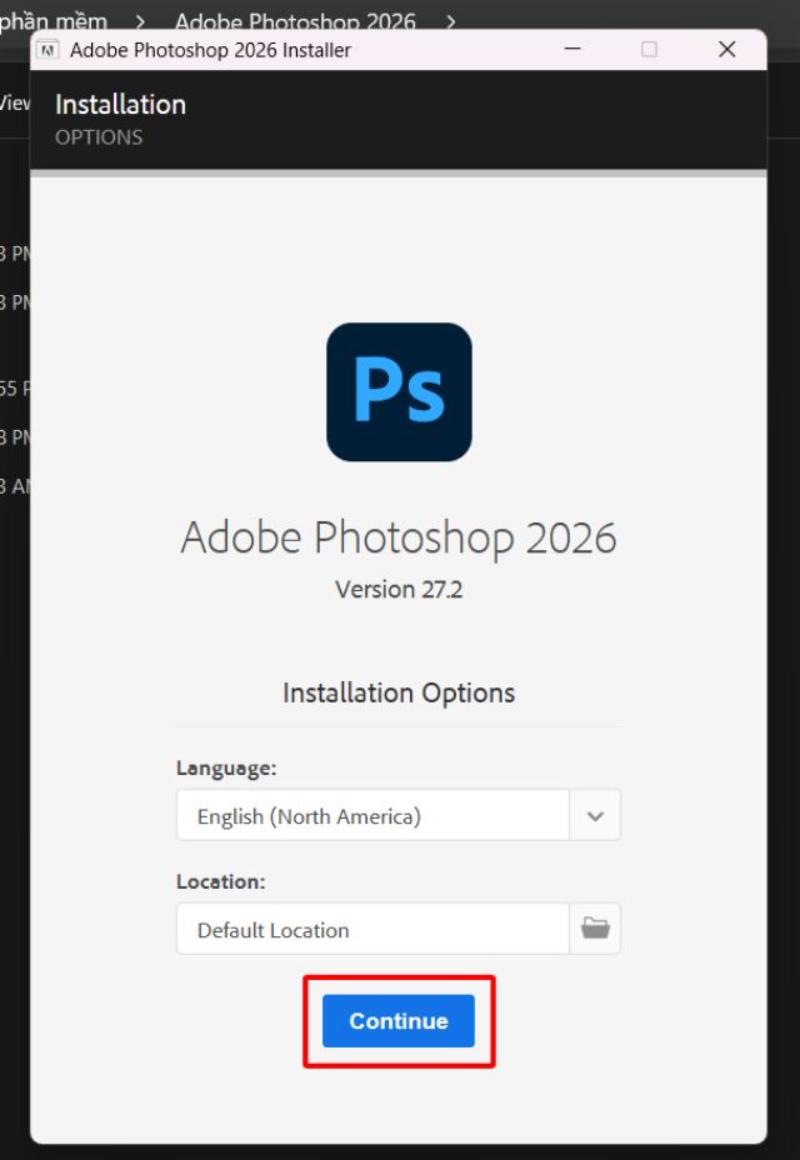
Task: Select the 'Adobe Photoshop 2026' breadcrumb in Explorer
Action: (295, 20)
